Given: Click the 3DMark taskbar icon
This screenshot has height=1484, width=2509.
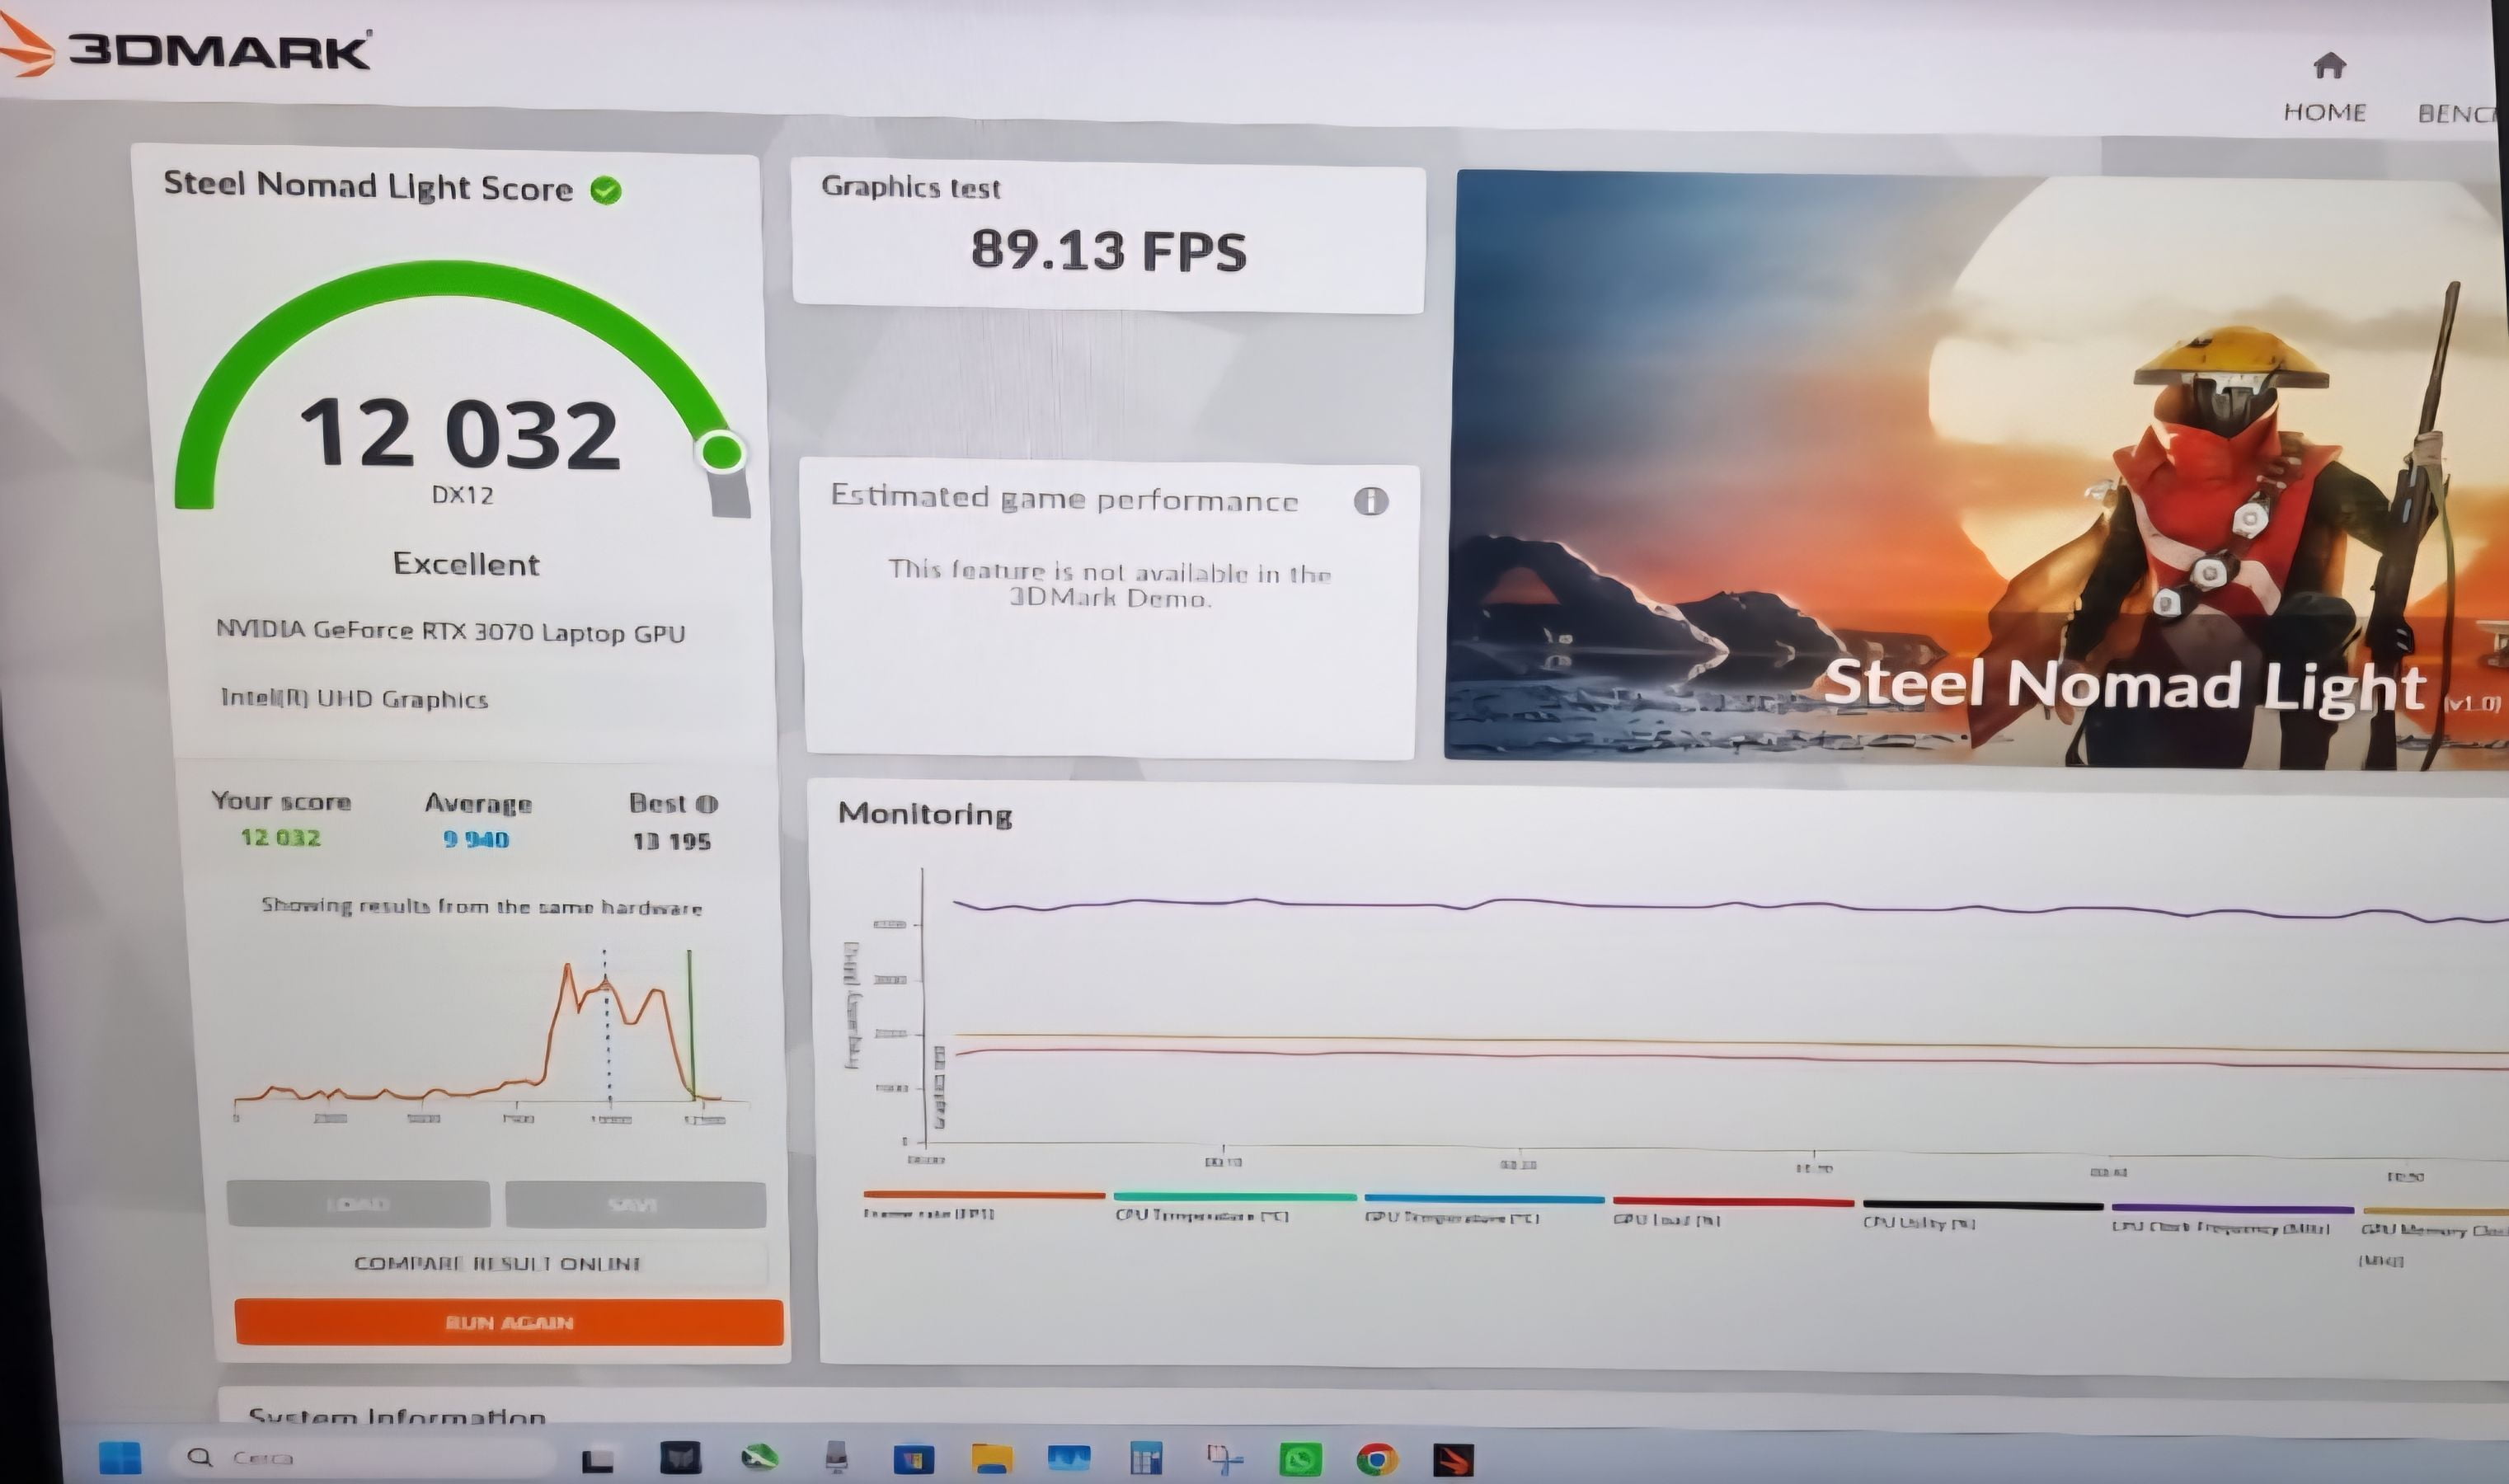Looking at the screenshot, I should point(1453,1460).
